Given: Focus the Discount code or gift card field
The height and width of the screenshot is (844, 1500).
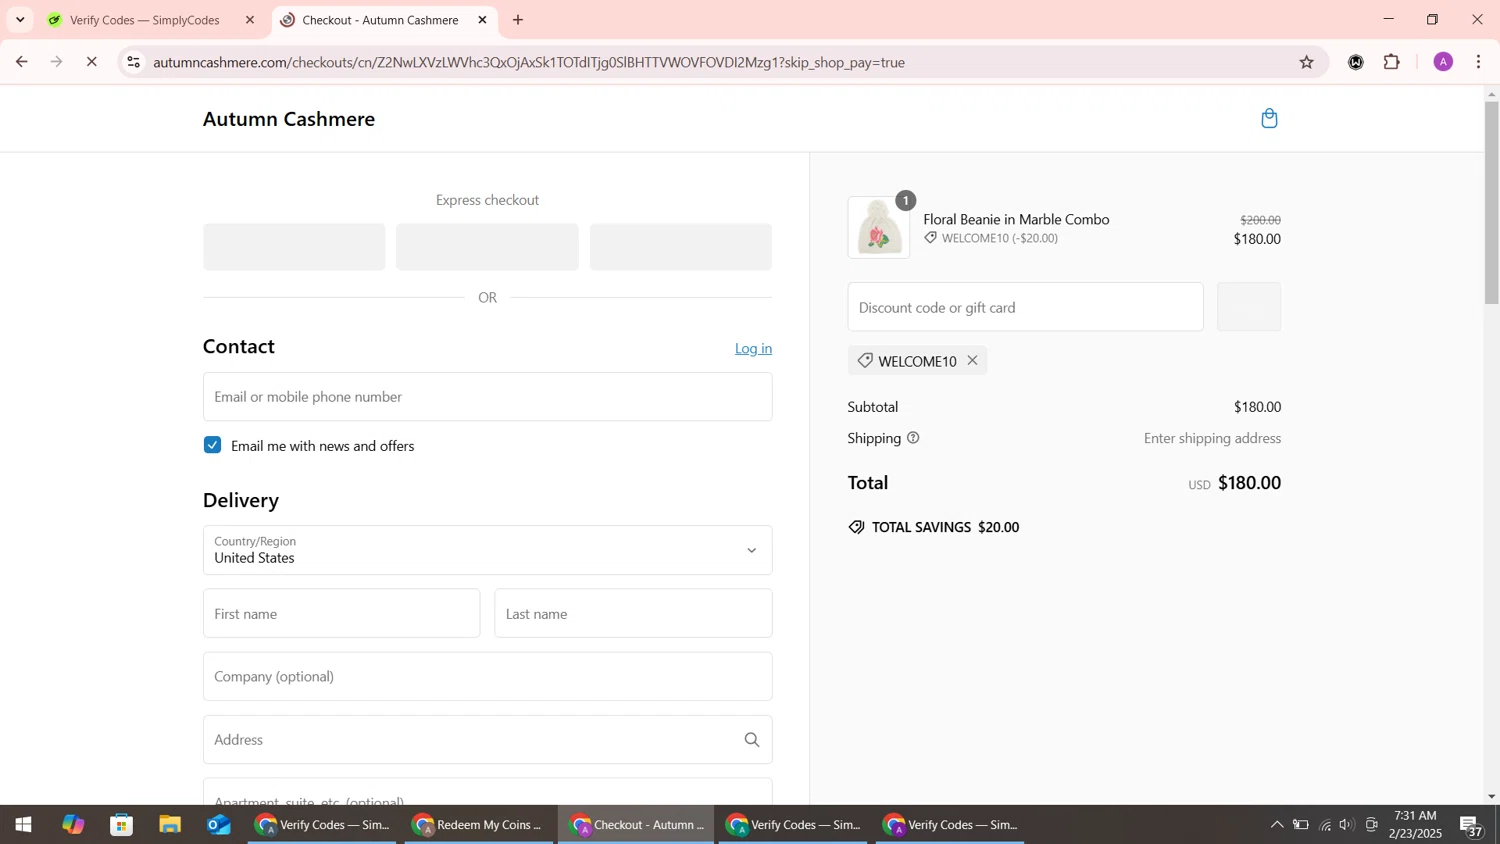Looking at the screenshot, I should coord(1025,307).
